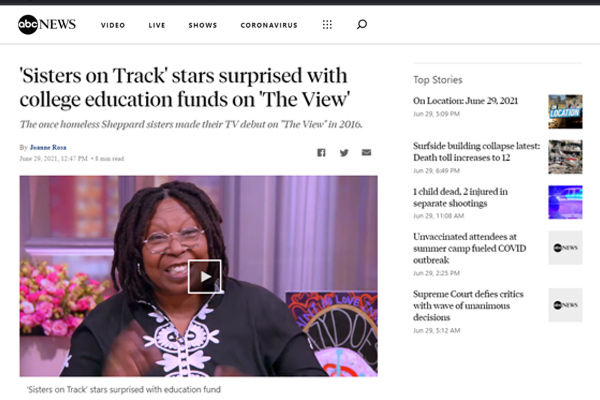Open 1 child dead, 2 injured story
This screenshot has width=600, height=400.
[x=460, y=197]
